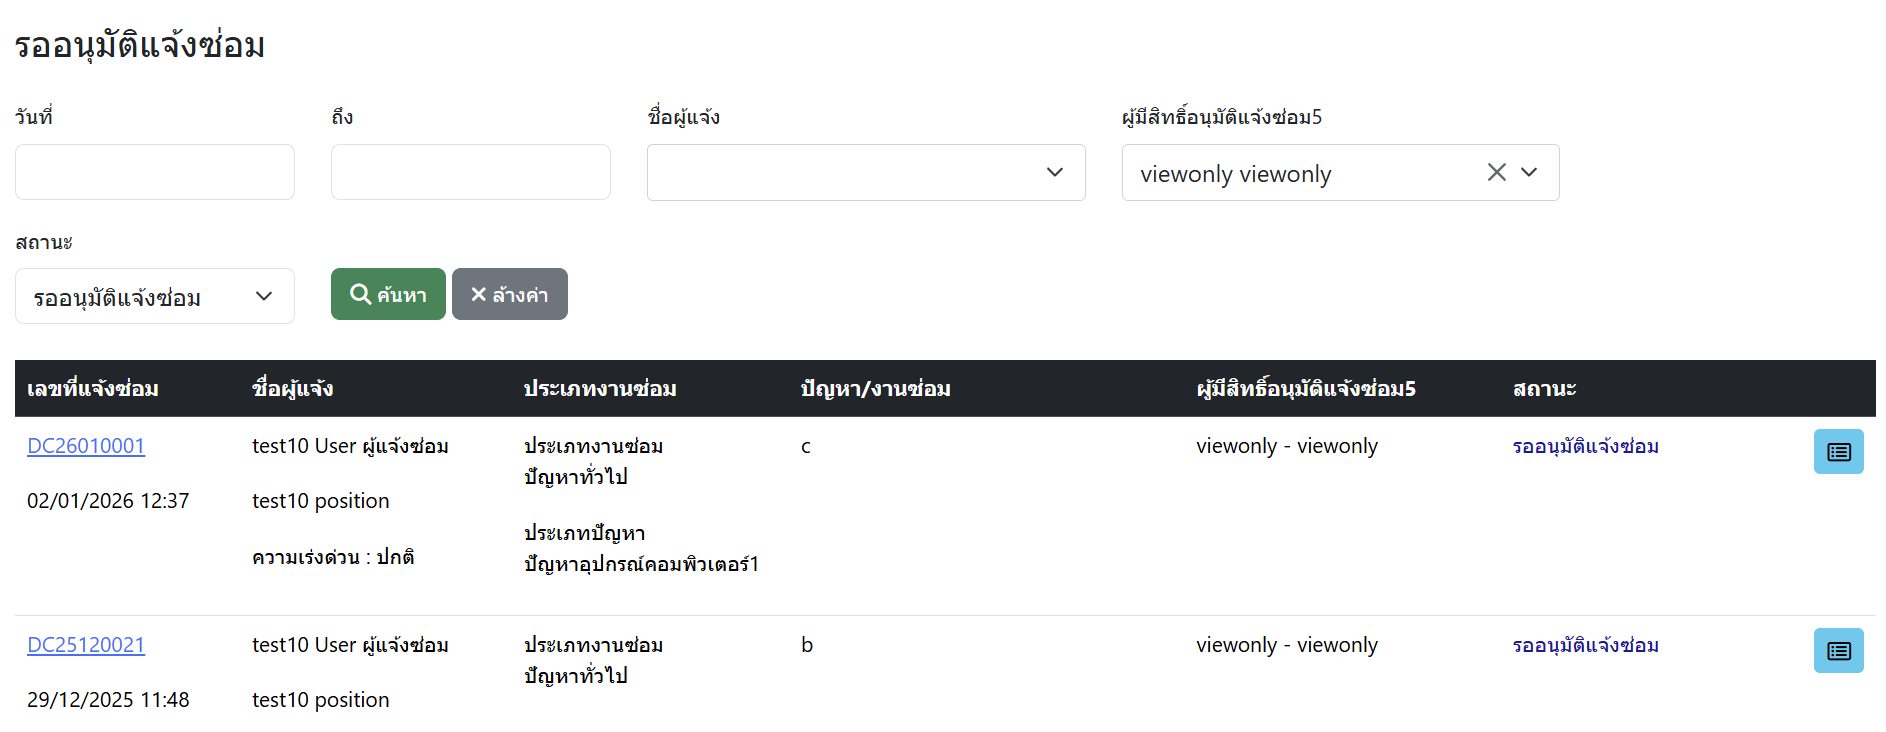Screen dimensions: 1886x732
Task: Open repair request DC25120021 link
Action: point(86,645)
